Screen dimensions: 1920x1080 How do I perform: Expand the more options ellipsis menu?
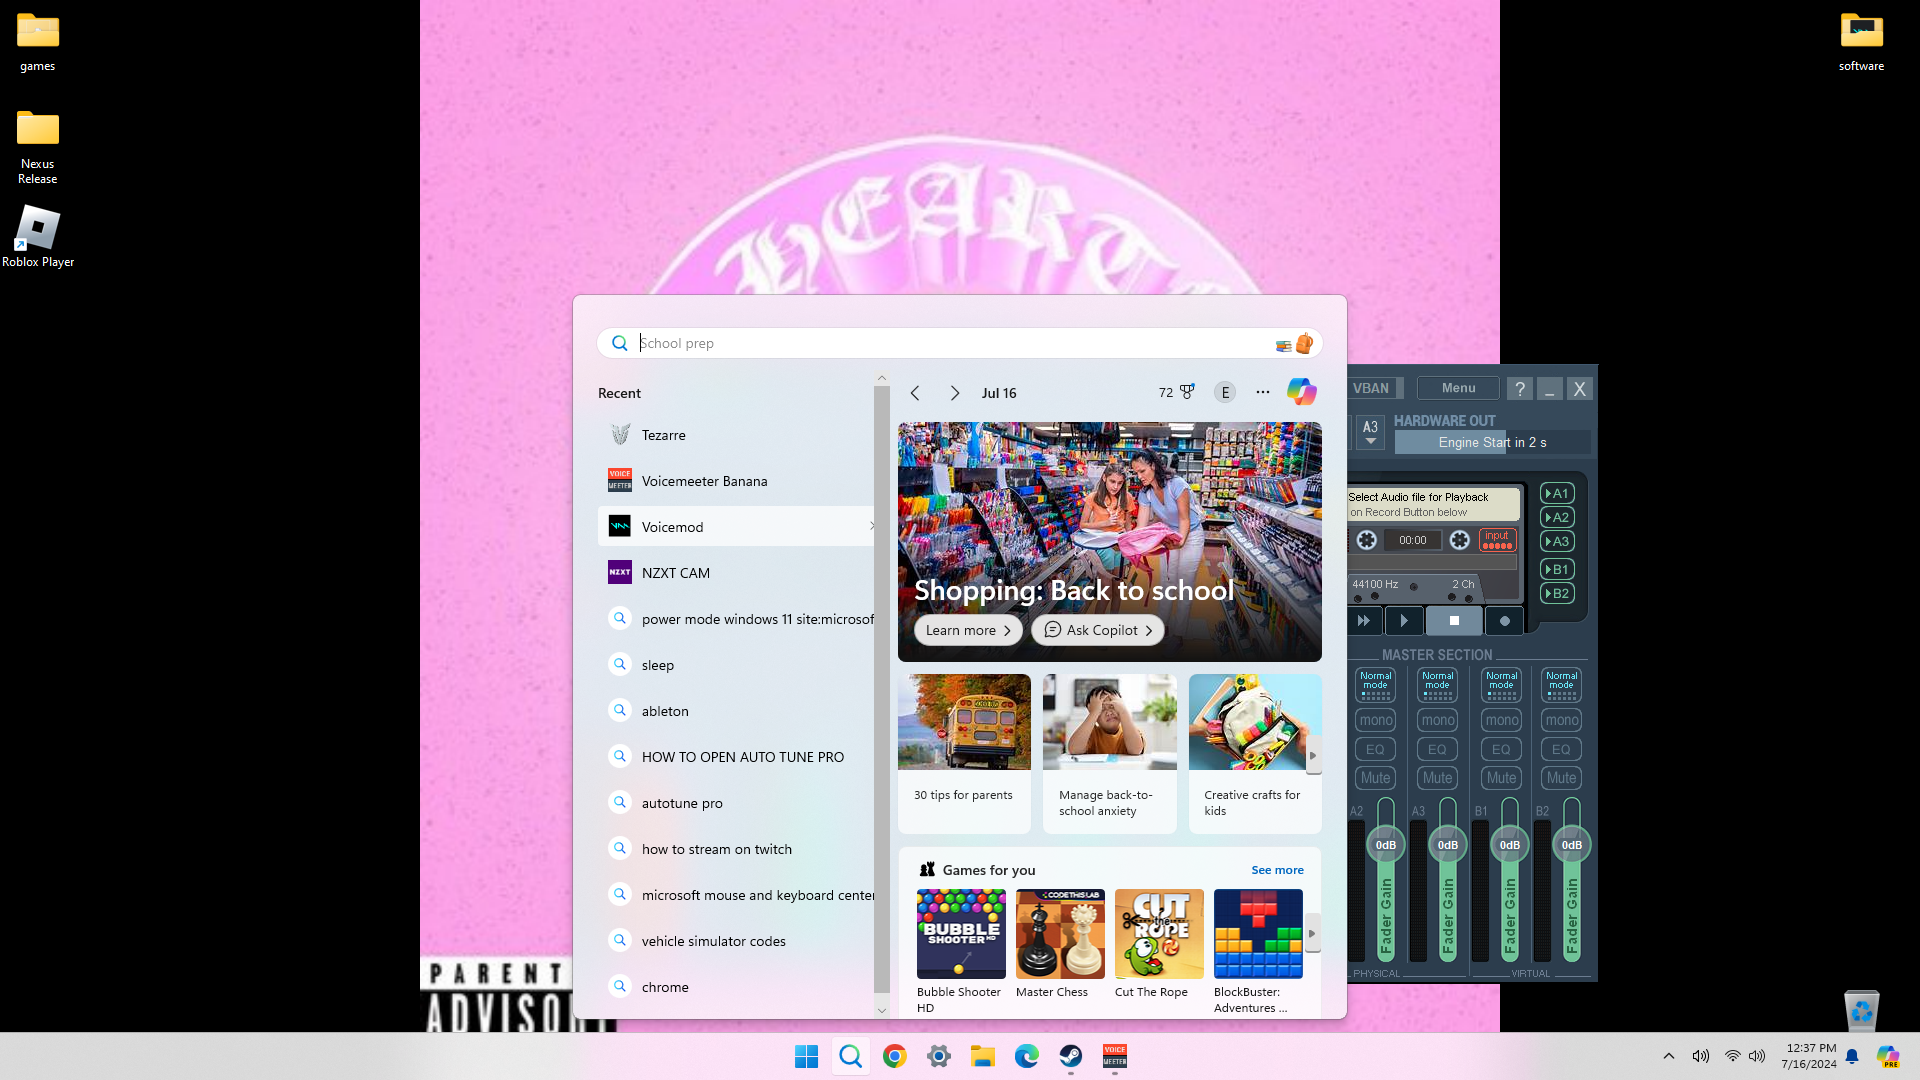(x=1263, y=392)
